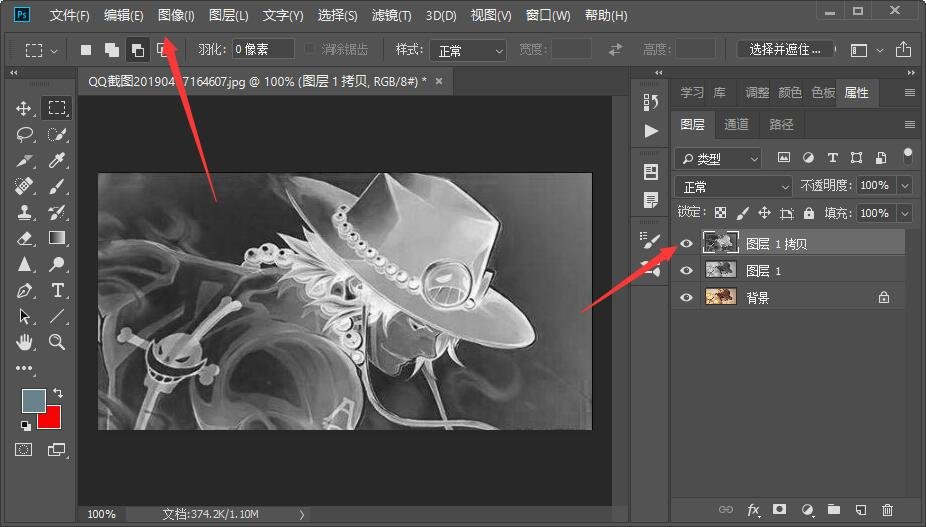Select the Rectangular Marquee tool

tap(57, 108)
